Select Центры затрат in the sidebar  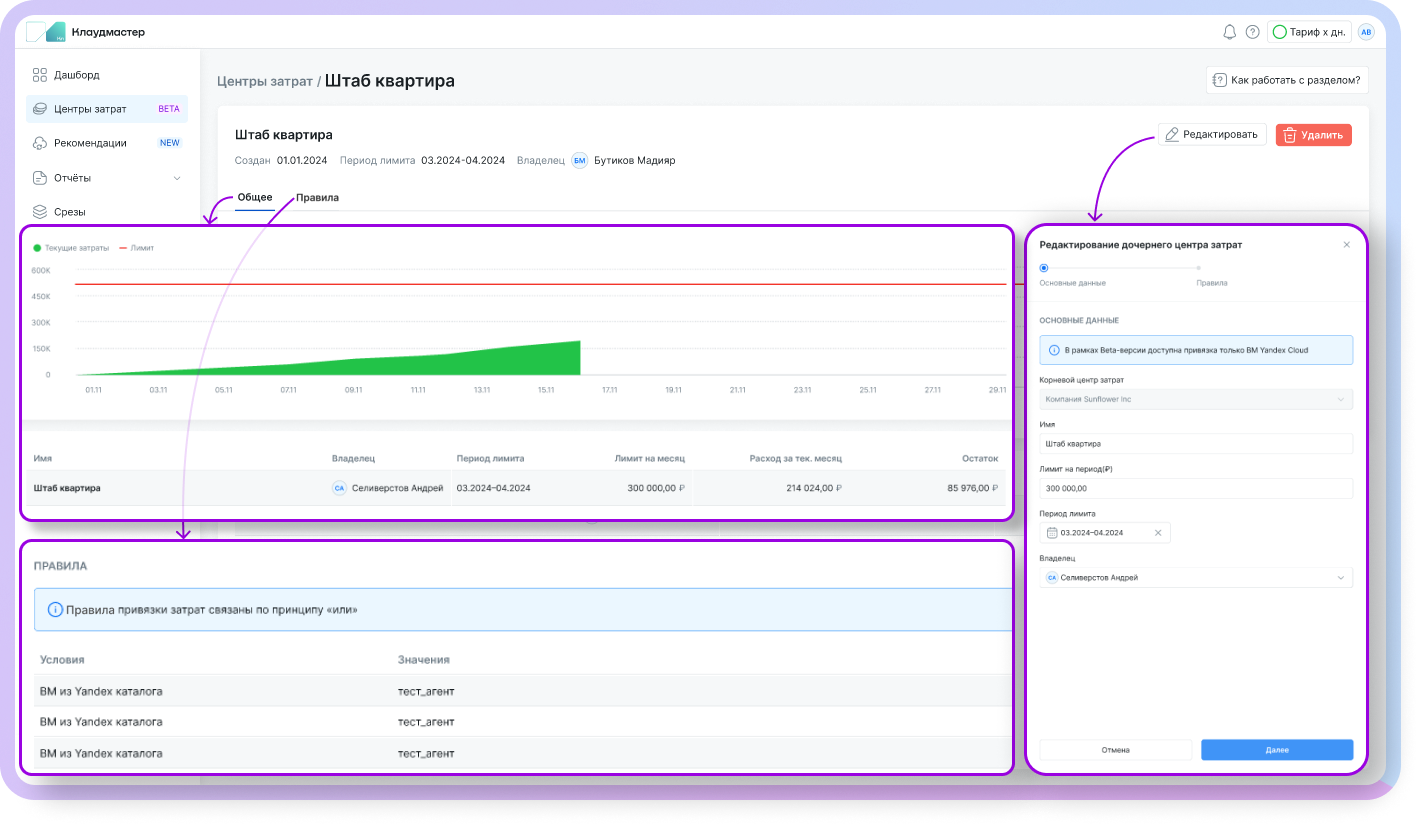pos(90,109)
